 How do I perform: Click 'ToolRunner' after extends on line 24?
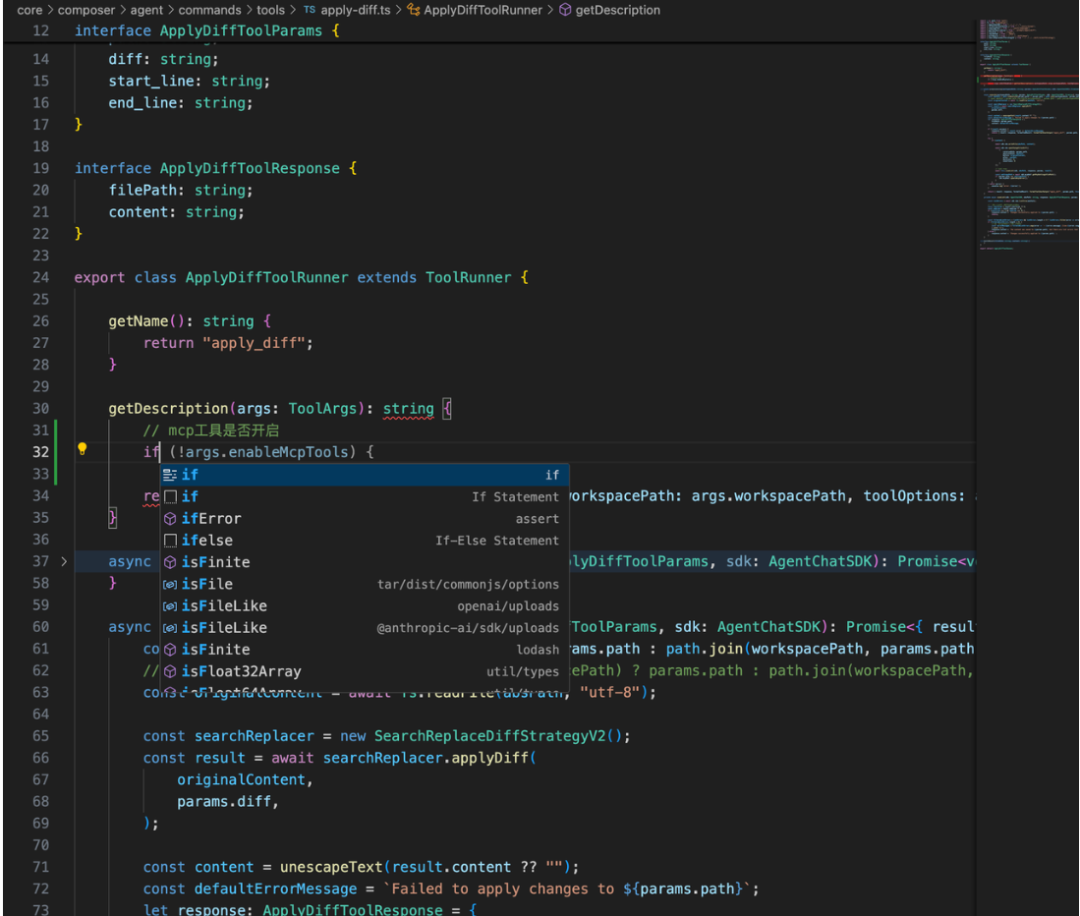tap(468, 278)
